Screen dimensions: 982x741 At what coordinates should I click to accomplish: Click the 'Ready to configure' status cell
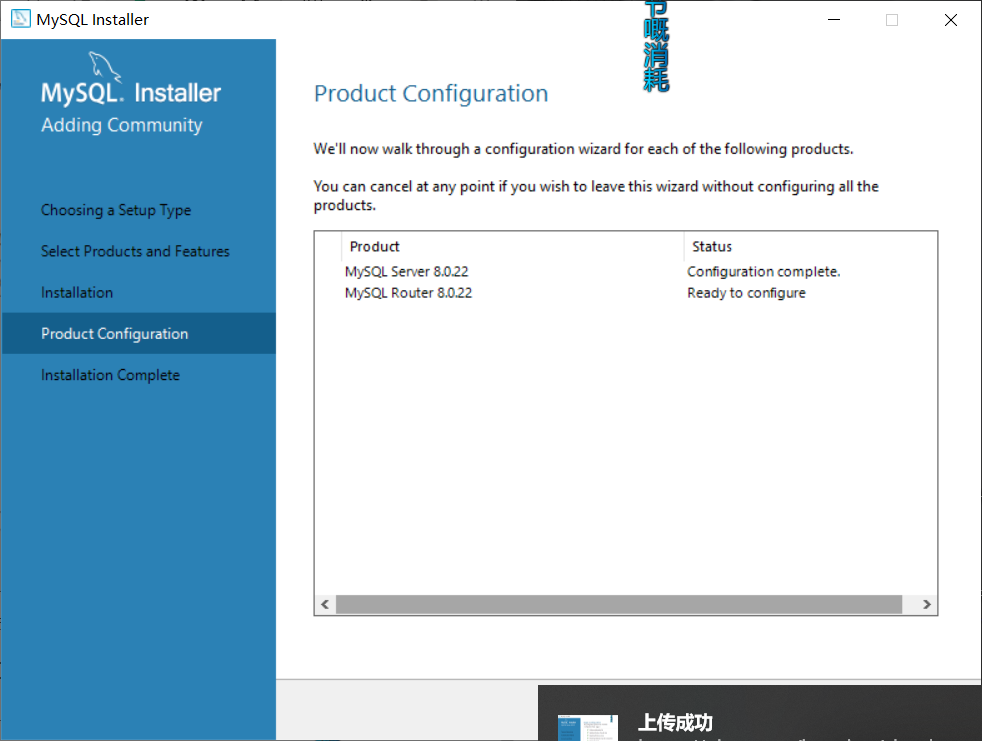click(746, 293)
